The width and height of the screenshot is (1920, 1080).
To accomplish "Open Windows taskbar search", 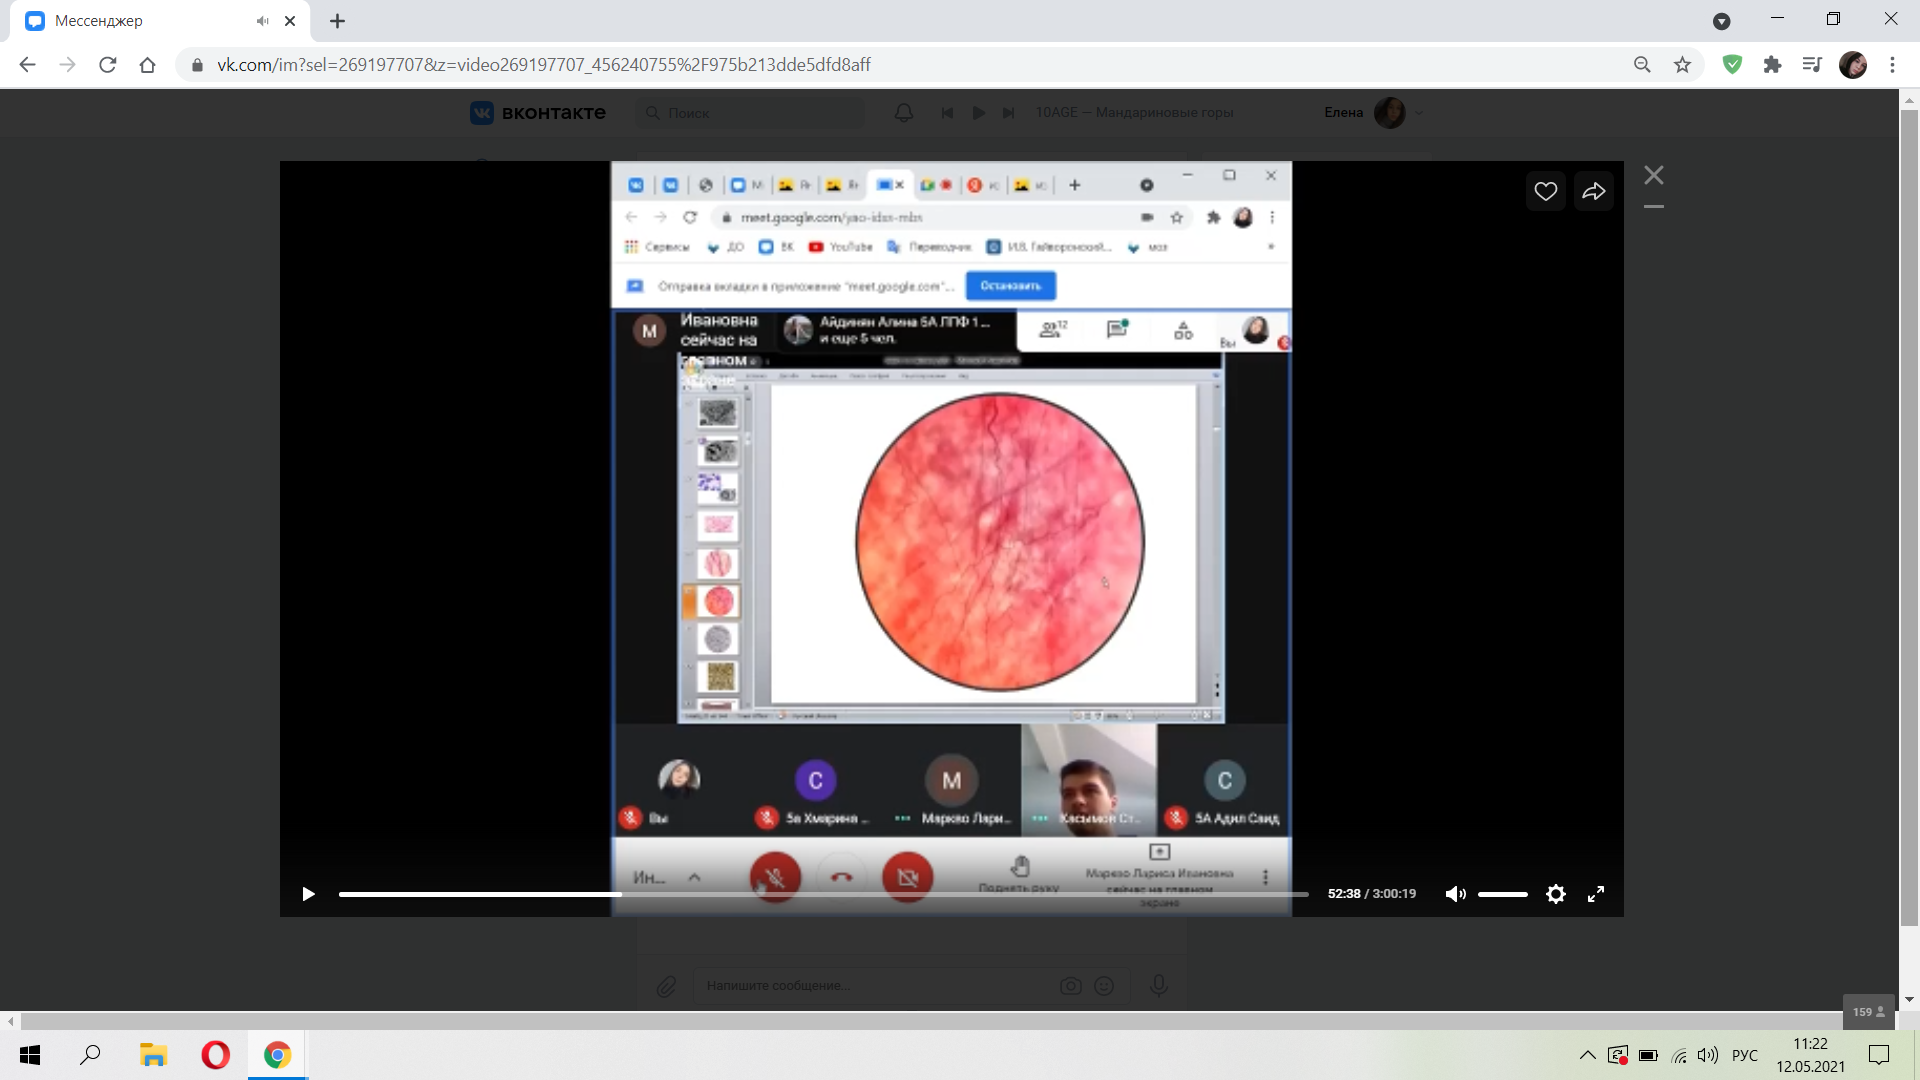I will [x=90, y=1055].
